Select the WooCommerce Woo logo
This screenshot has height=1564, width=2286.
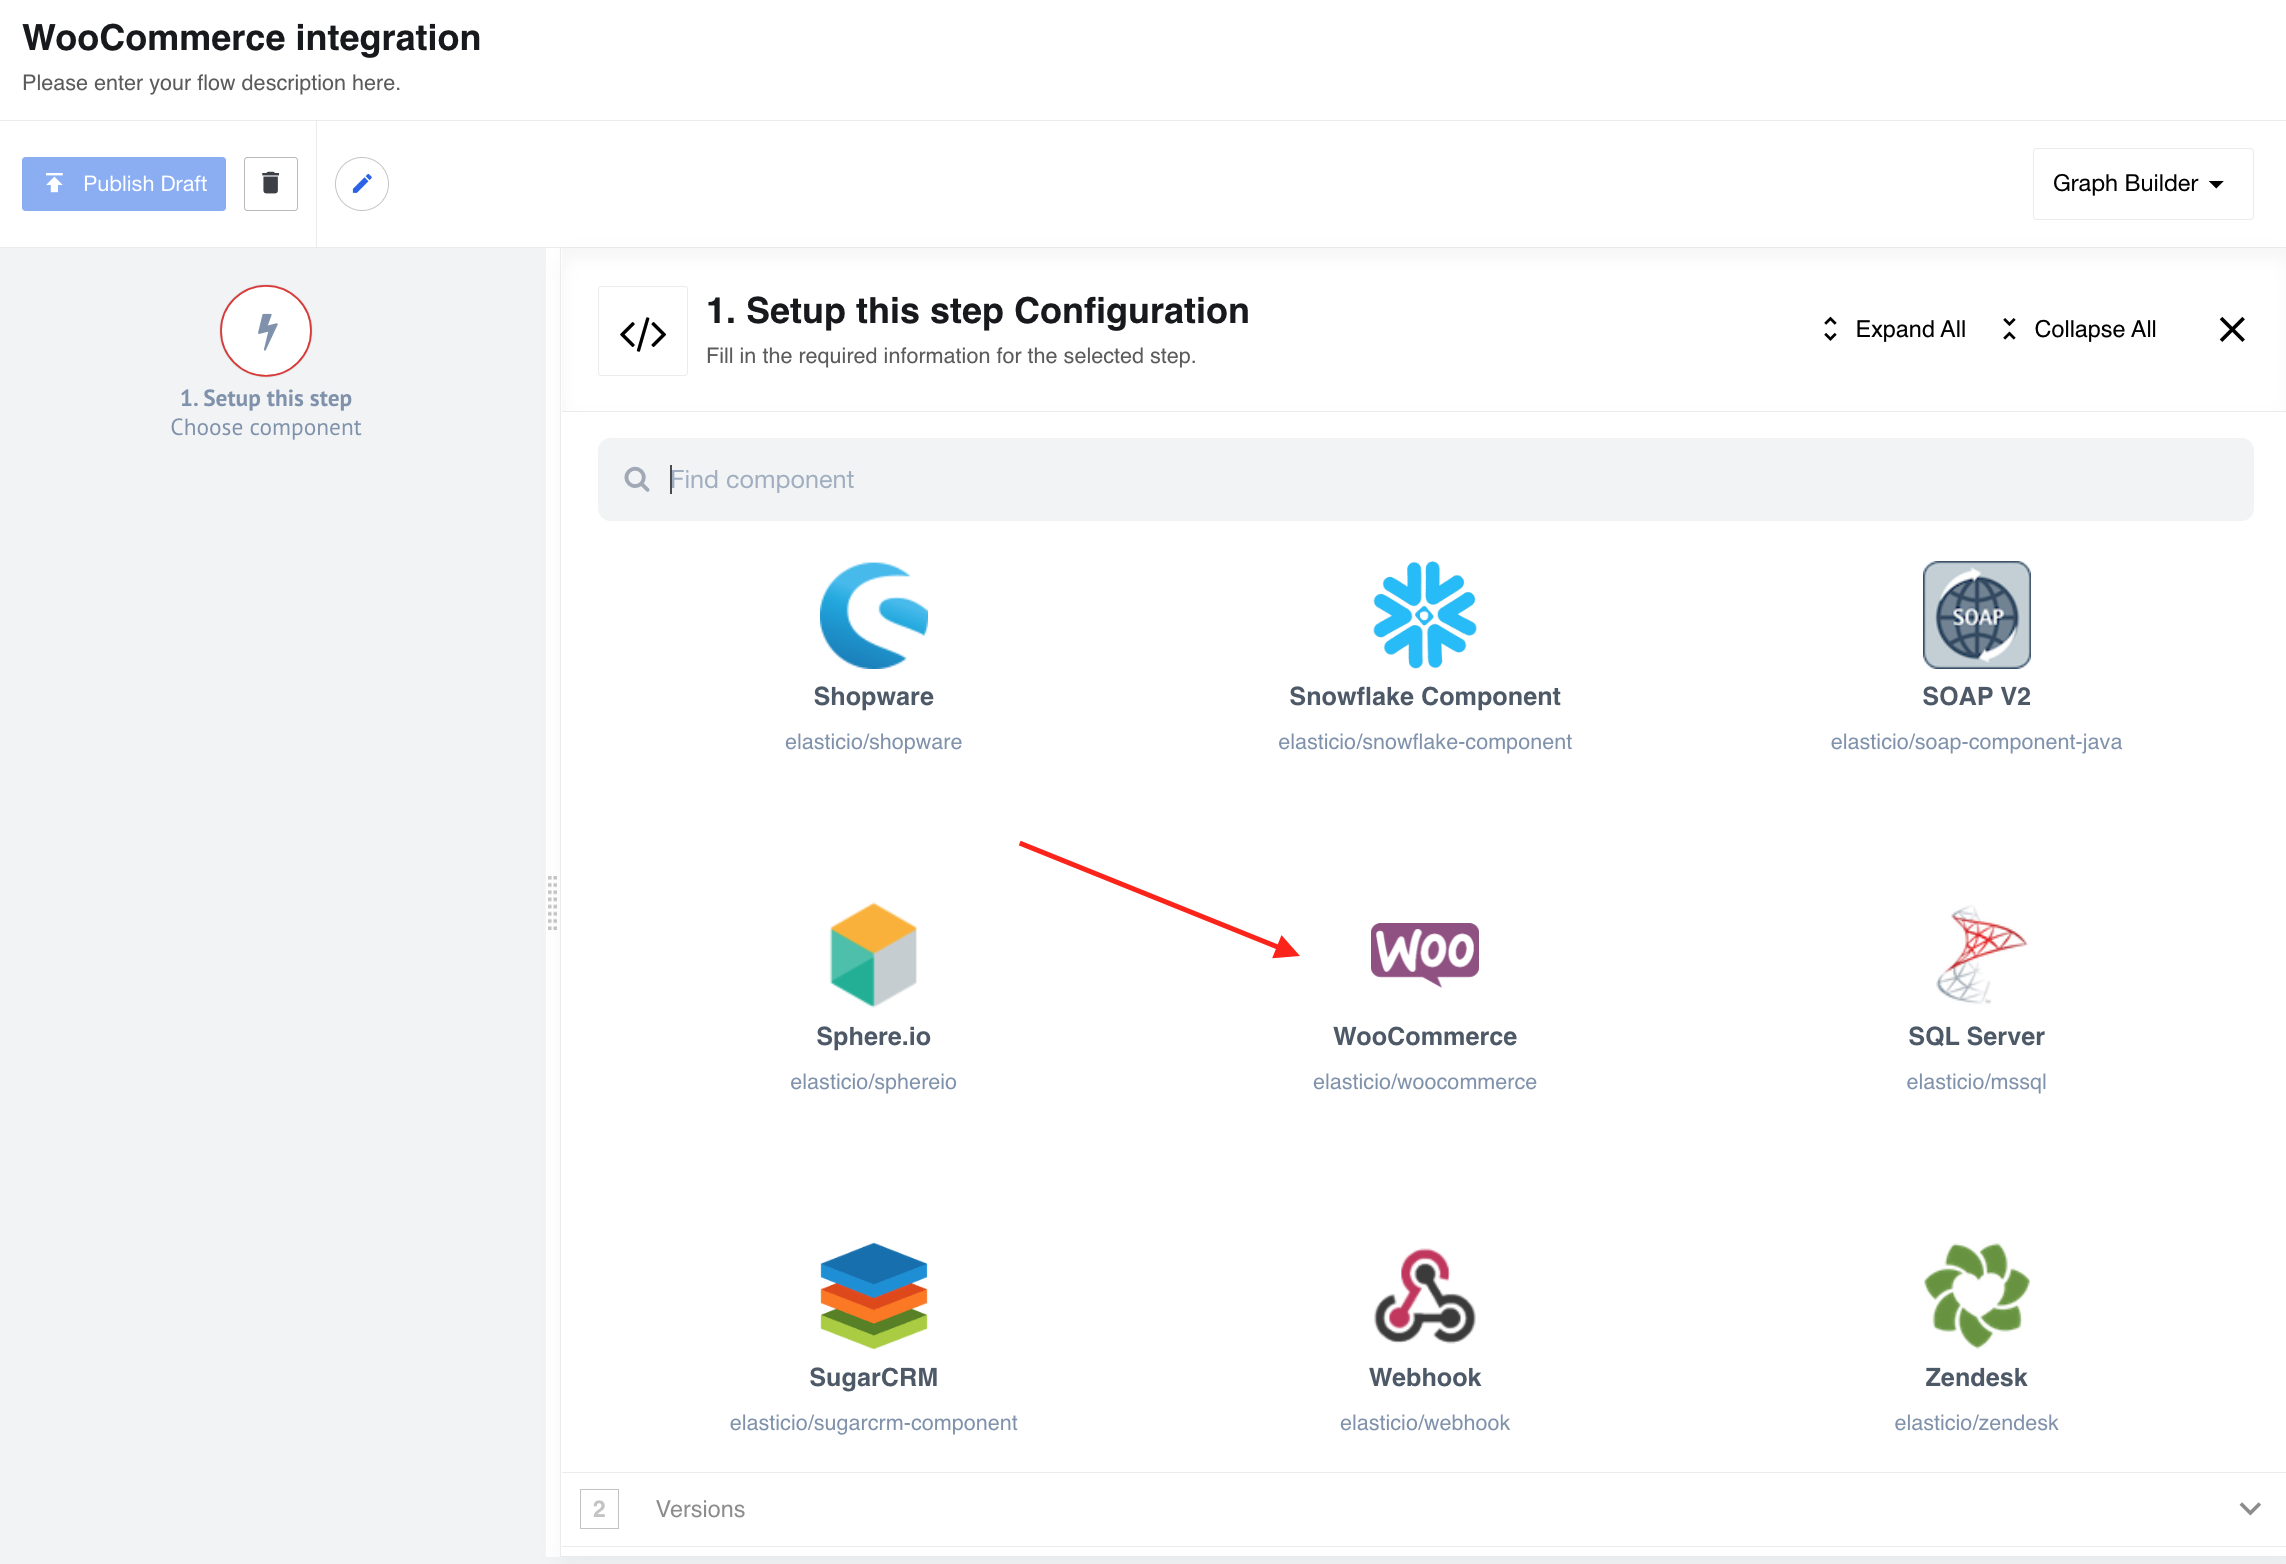pyautogui.click(x=1424, y=953)
